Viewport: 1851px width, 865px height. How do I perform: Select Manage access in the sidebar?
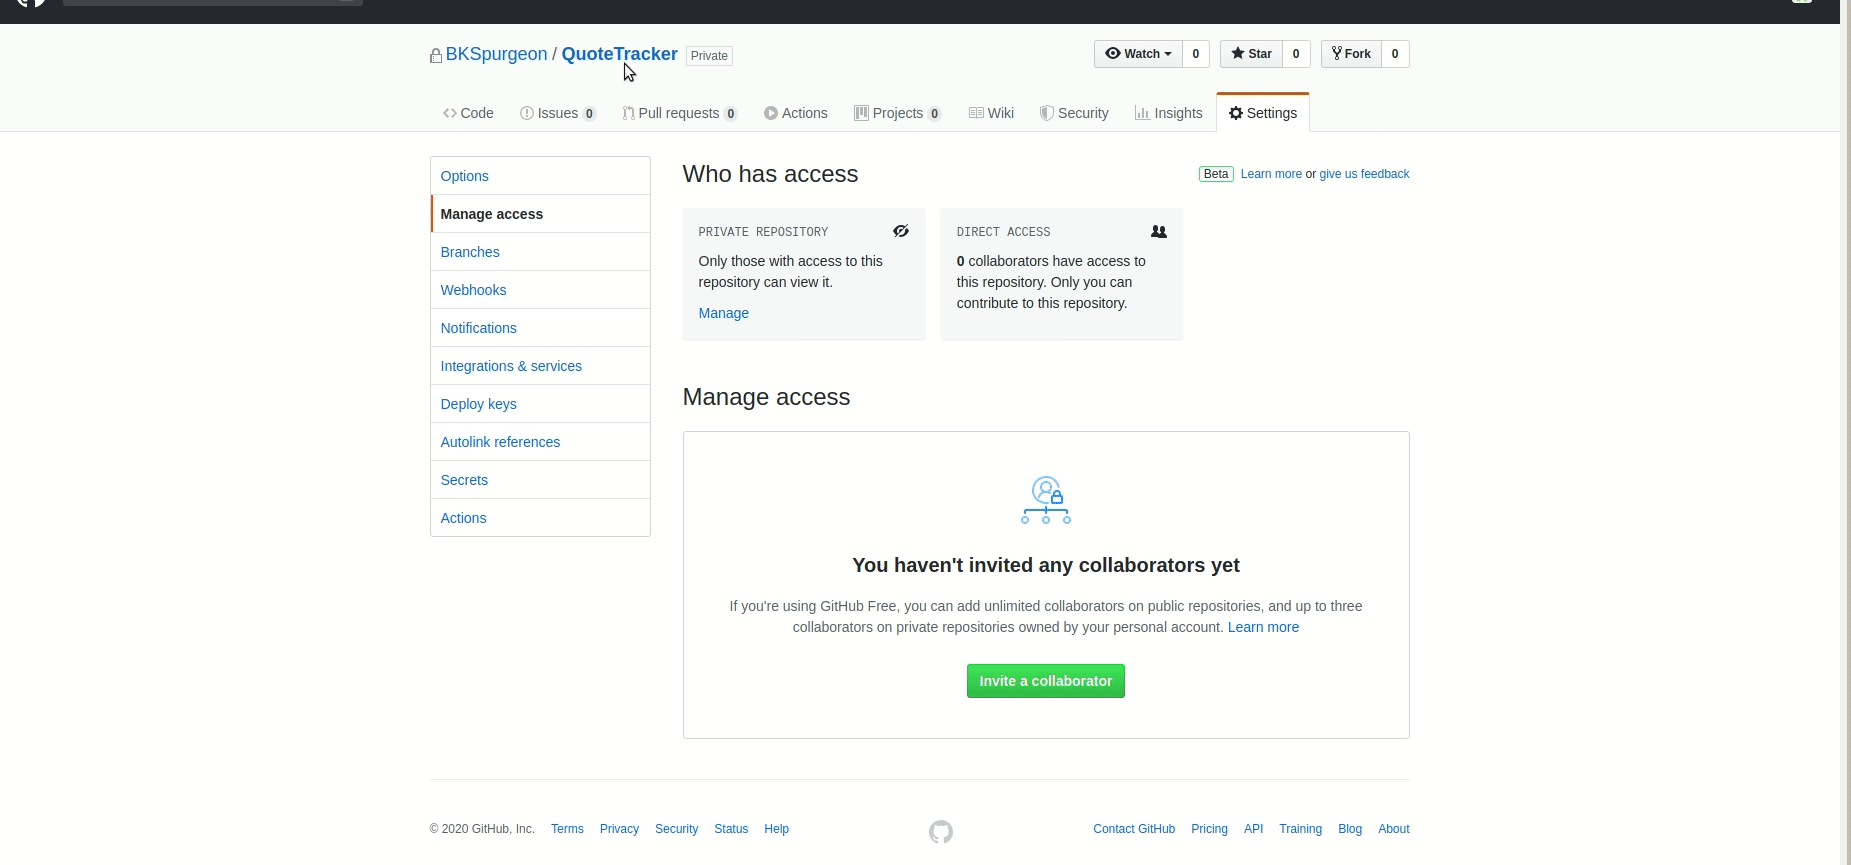[x=540, y=214]
